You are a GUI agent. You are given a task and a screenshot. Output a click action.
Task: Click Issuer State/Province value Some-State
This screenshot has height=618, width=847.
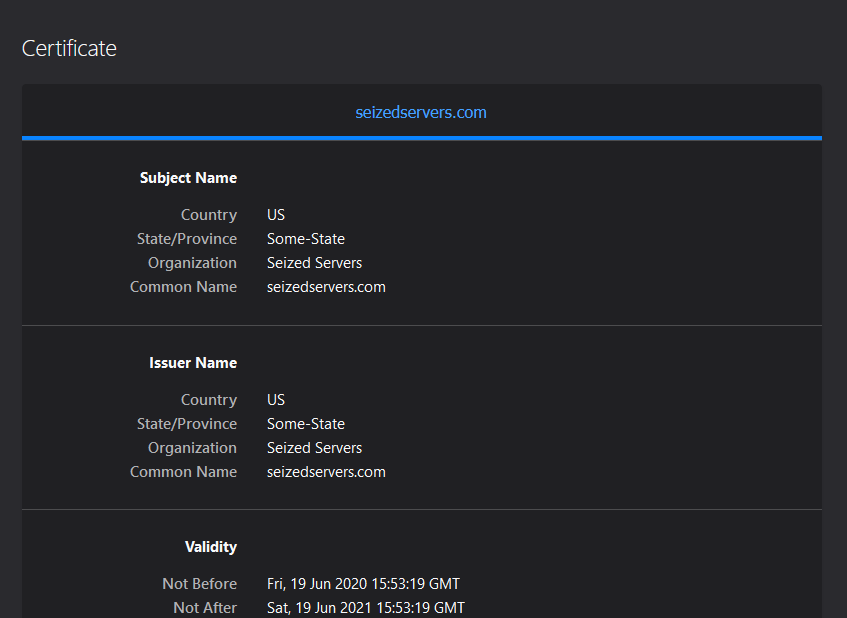click(306, 424)
